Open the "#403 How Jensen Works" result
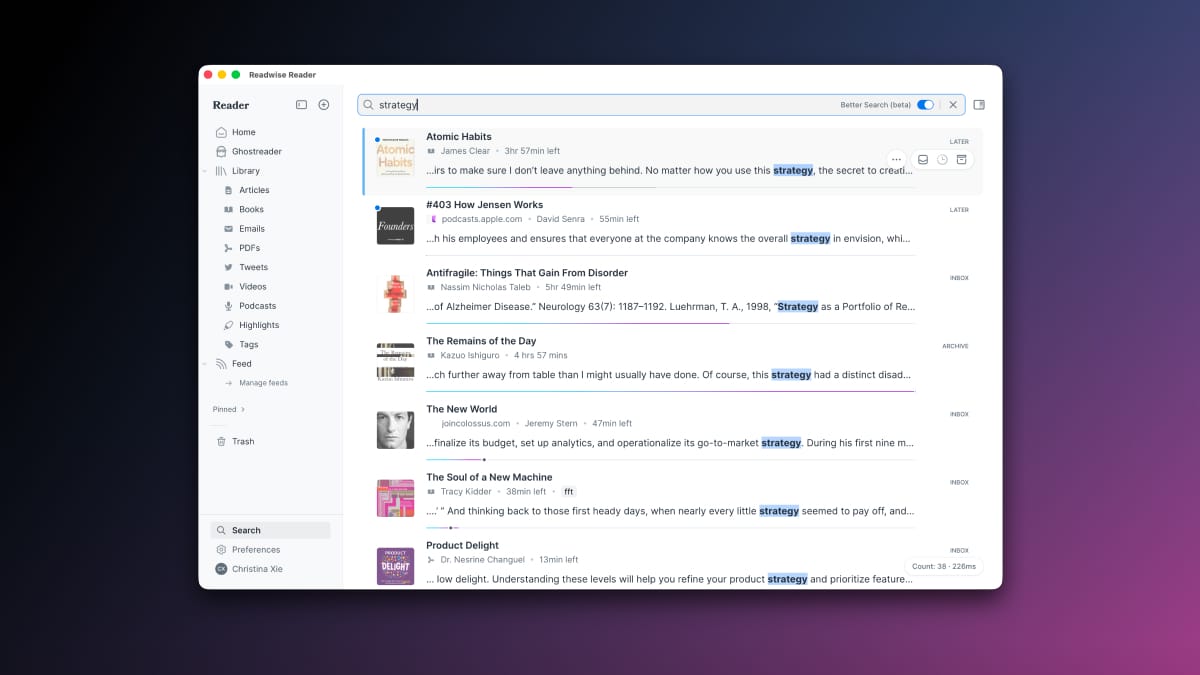 [484, 205]
